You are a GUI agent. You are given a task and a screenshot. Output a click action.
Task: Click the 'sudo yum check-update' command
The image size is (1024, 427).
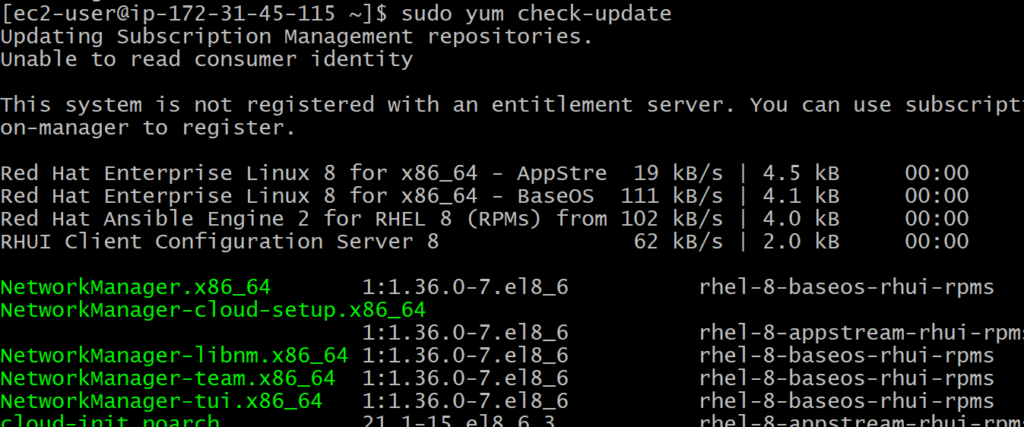coord(533,14)
